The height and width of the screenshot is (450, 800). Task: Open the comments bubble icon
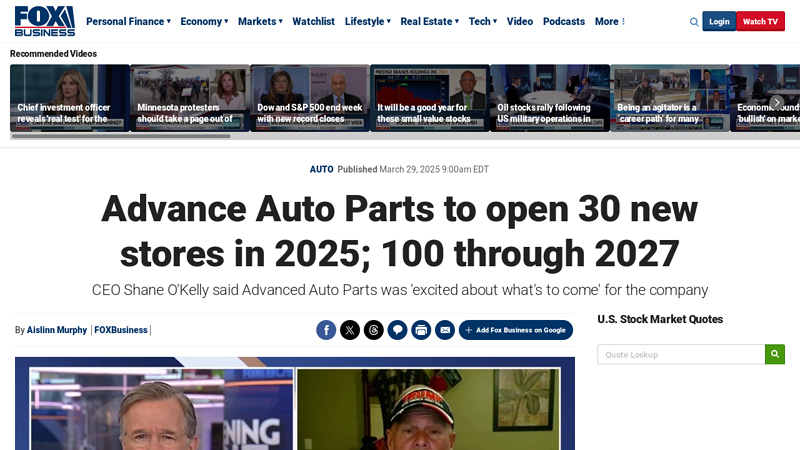click(397, 330)
